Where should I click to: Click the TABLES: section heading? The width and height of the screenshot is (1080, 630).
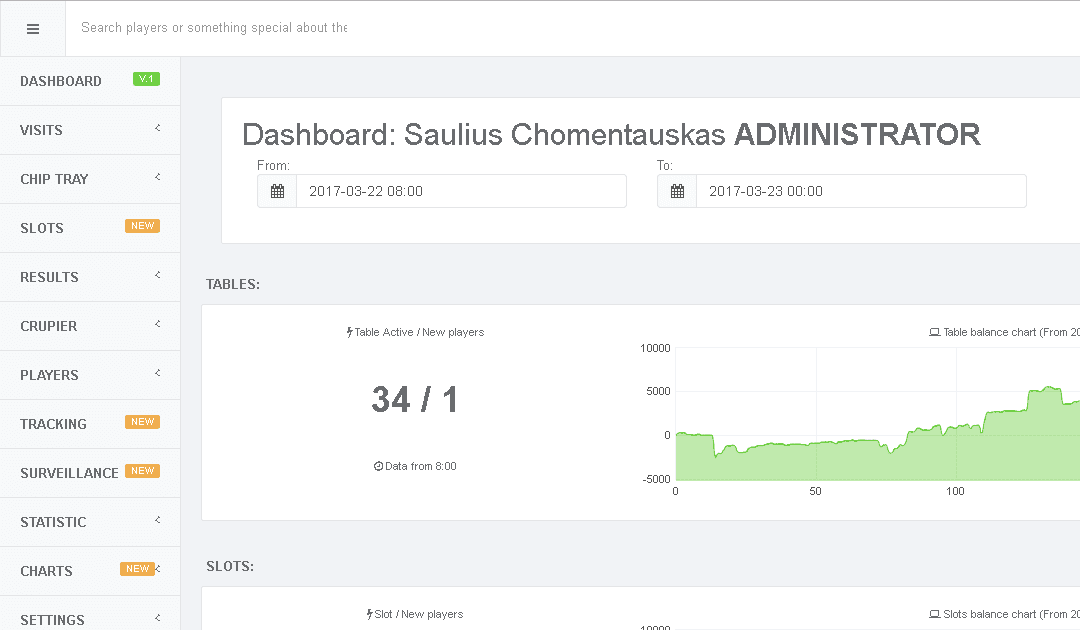click(233, 284)
